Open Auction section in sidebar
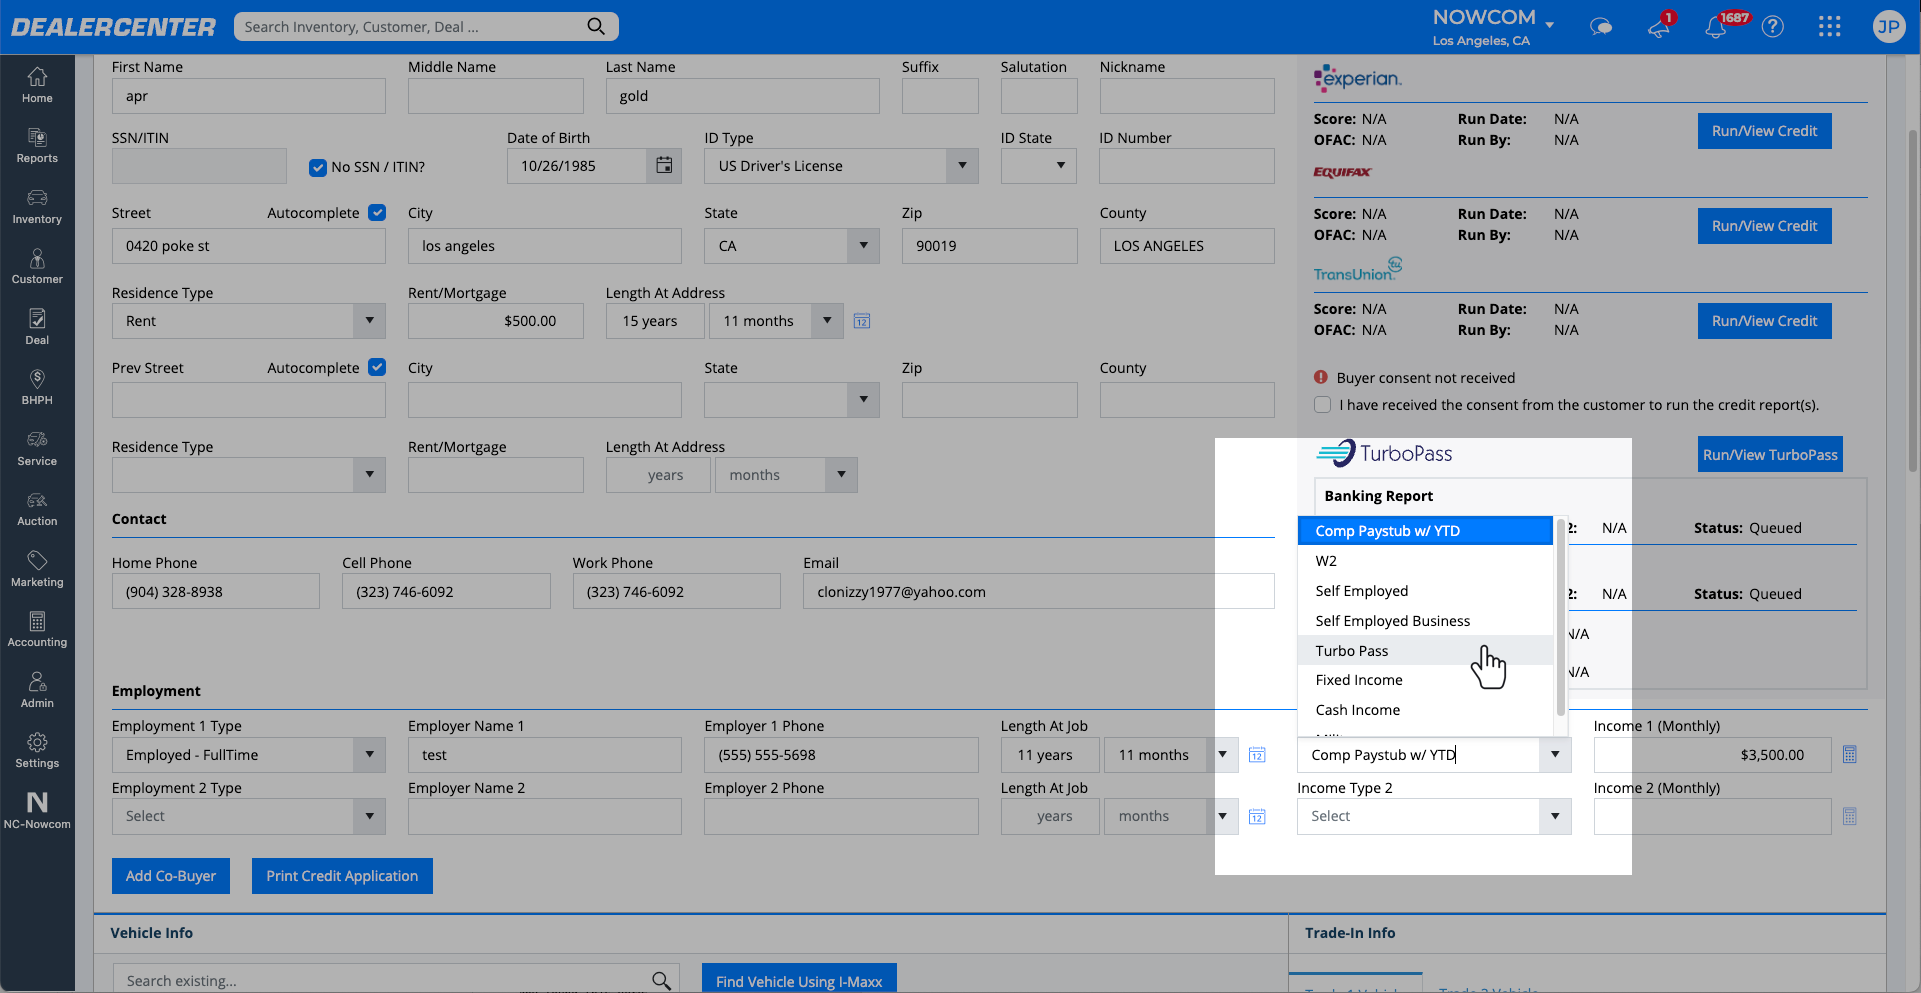The height and width of the screenshot is (993, 1921). pyautogui.click(x=37, y=509)
